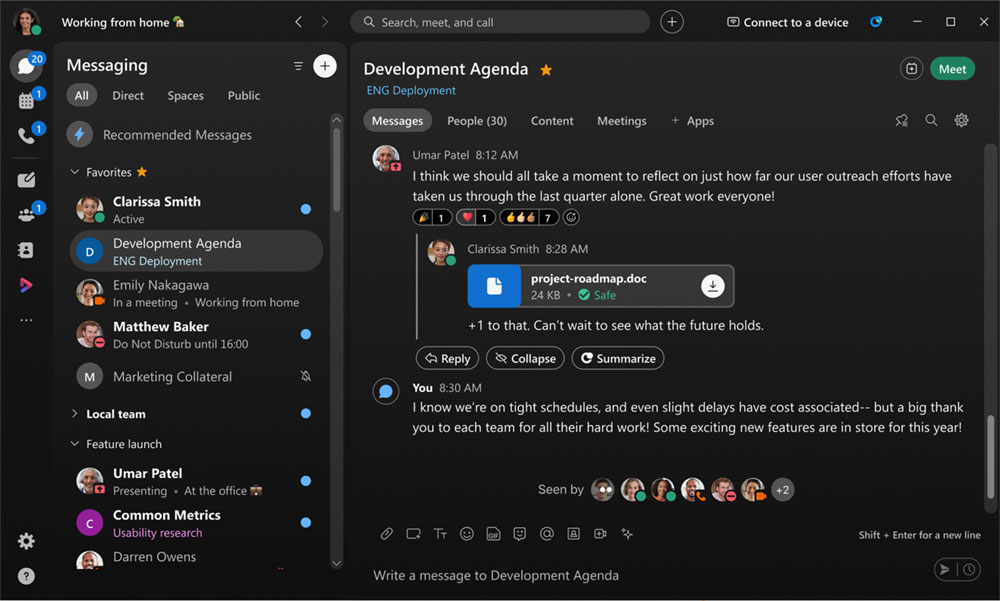Viewport: 1000px width, 601px height.
Task: Collapse the Favorites section
Action: tap(75, 172)
